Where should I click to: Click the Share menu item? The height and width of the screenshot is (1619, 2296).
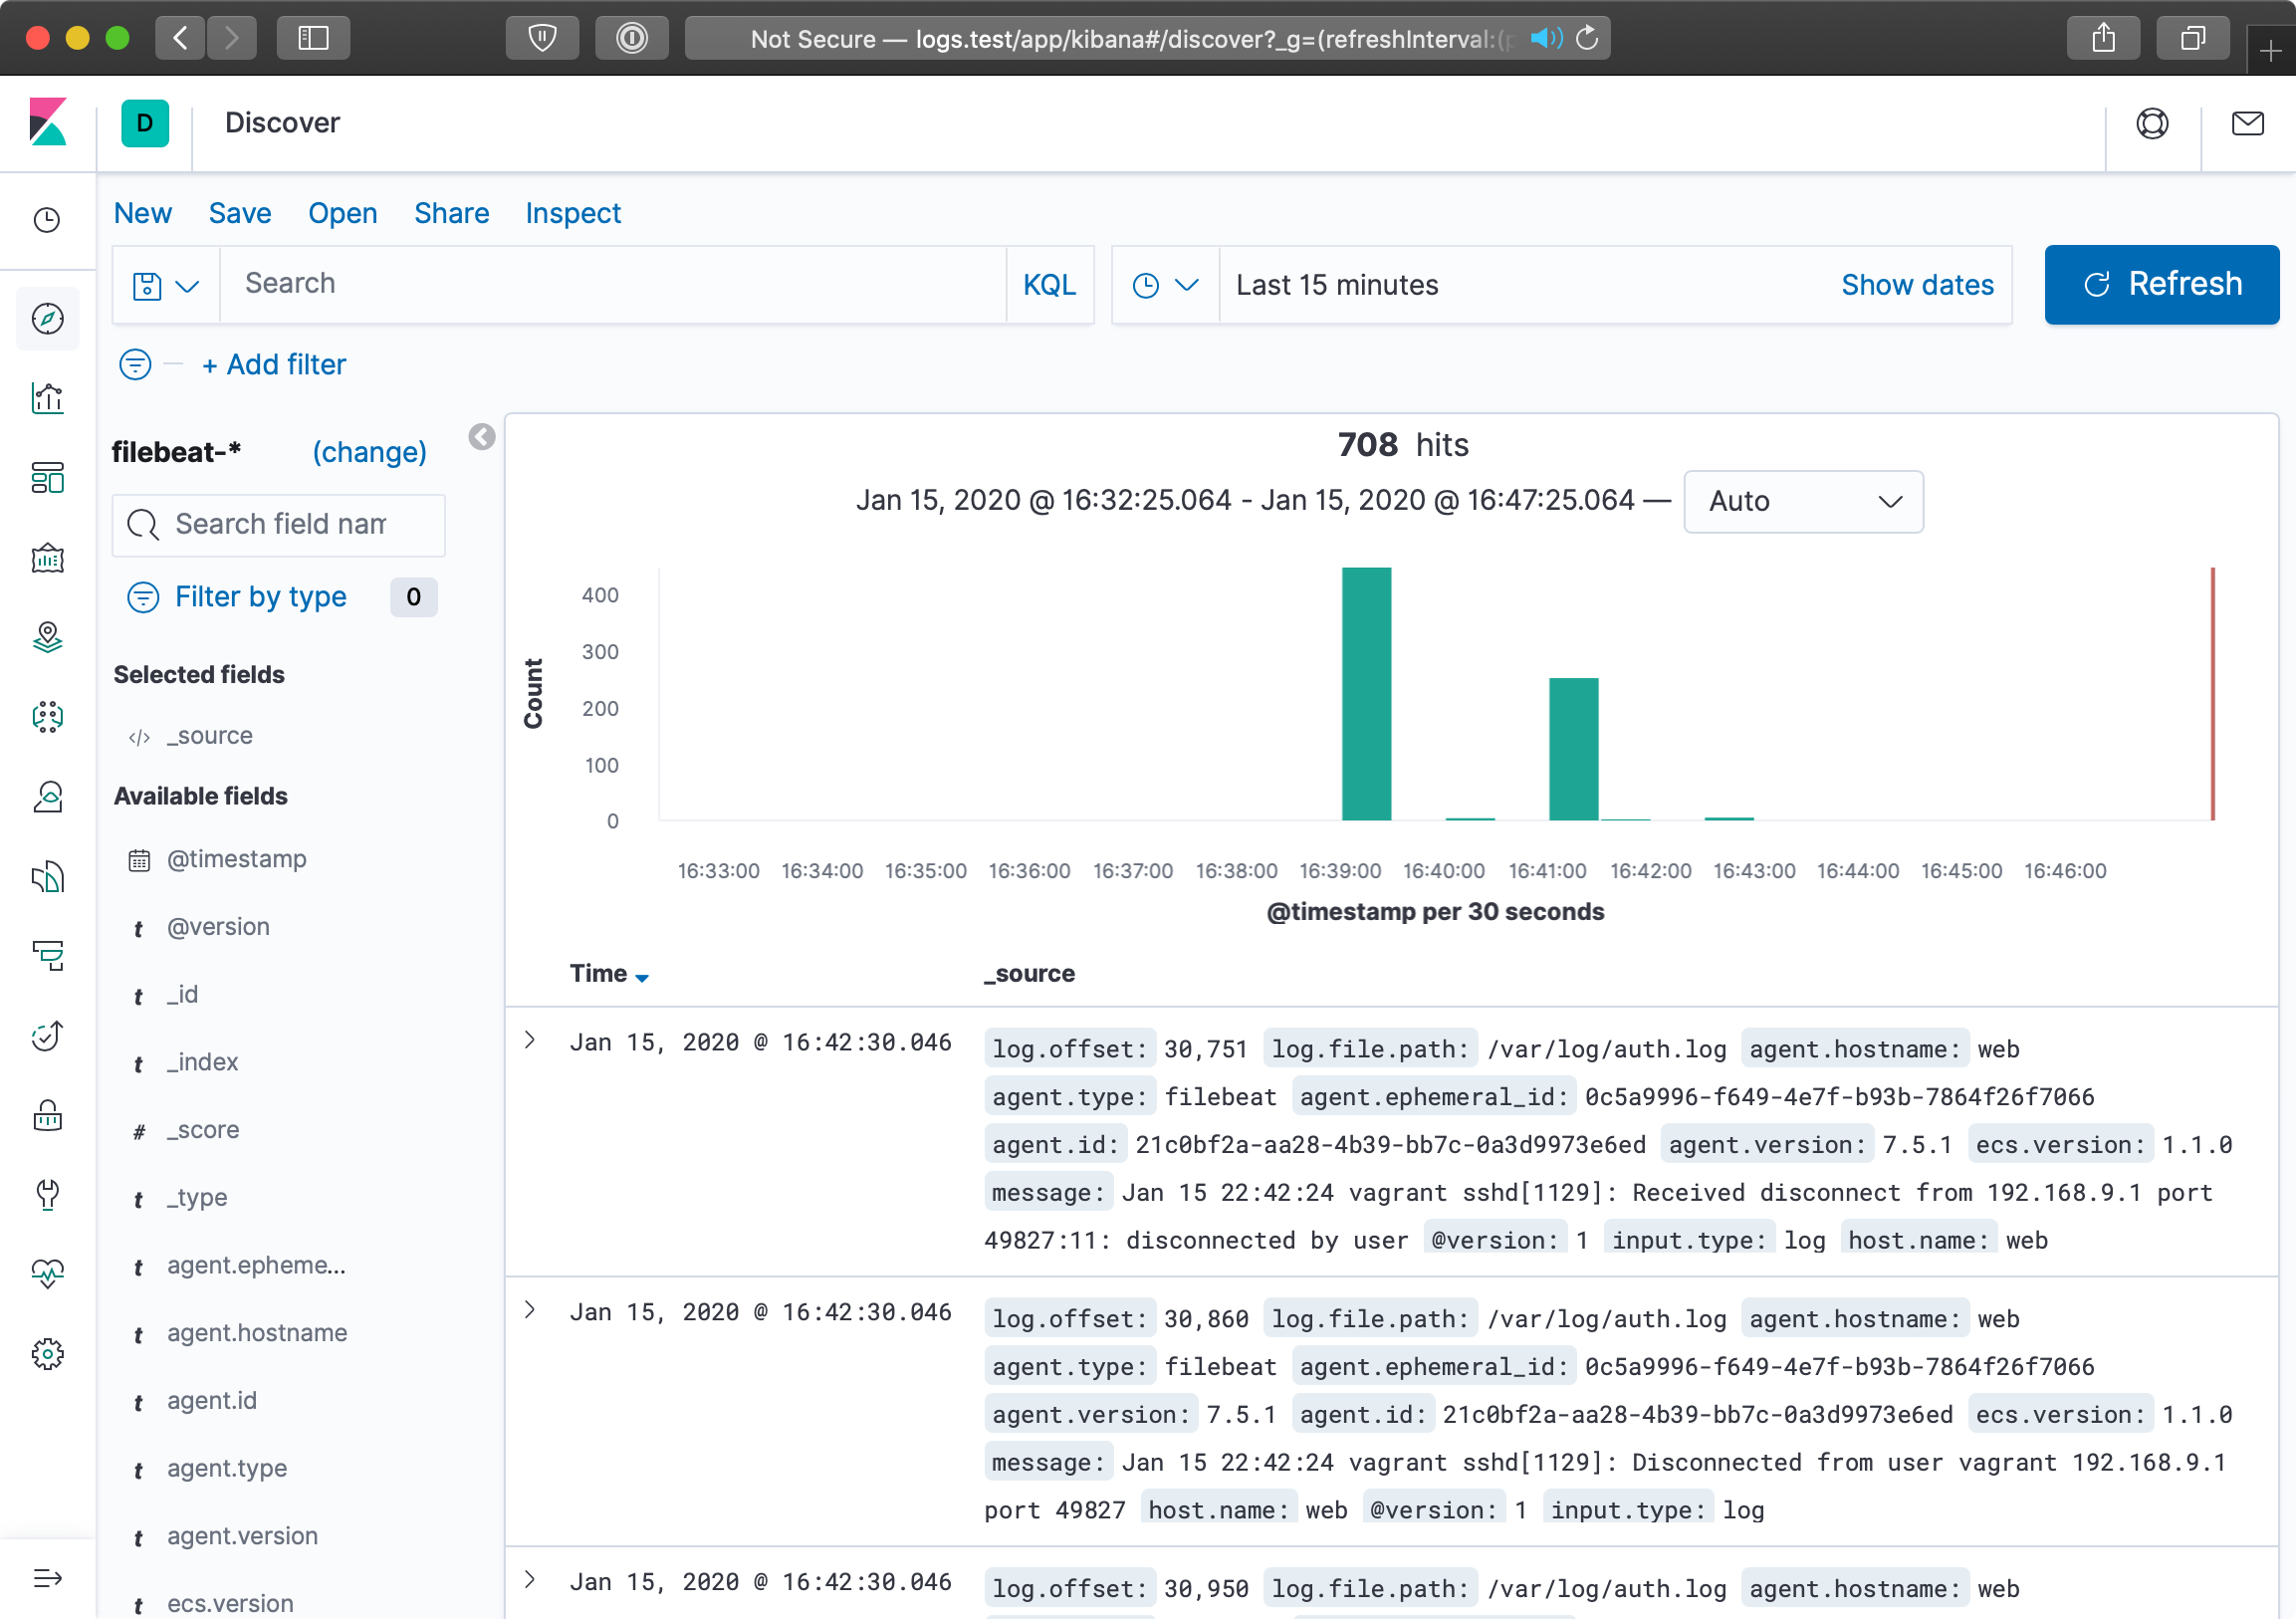click(451, 213)
